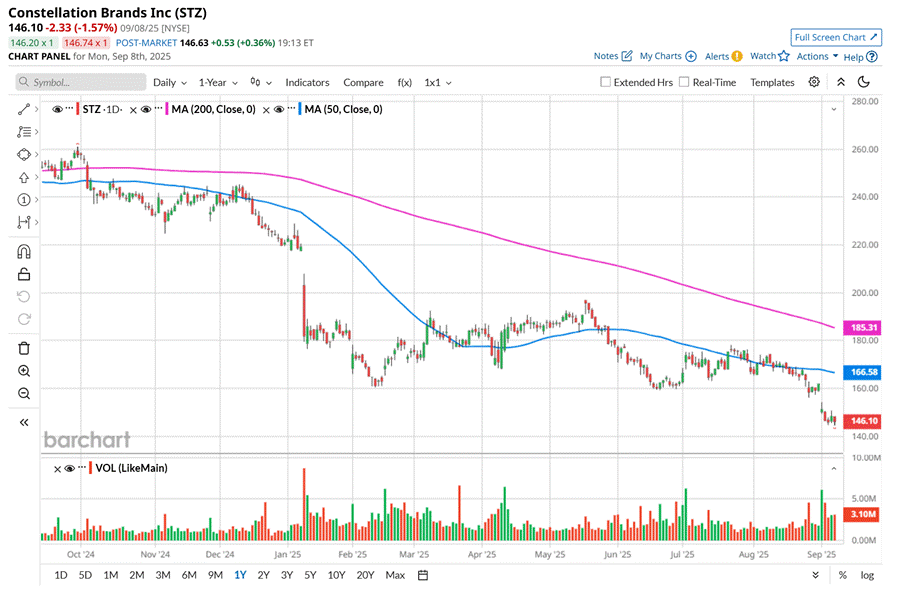Viewport: 902px width, 591px height.
Task: Open the chart type dropdown
Action: [261, 82]
